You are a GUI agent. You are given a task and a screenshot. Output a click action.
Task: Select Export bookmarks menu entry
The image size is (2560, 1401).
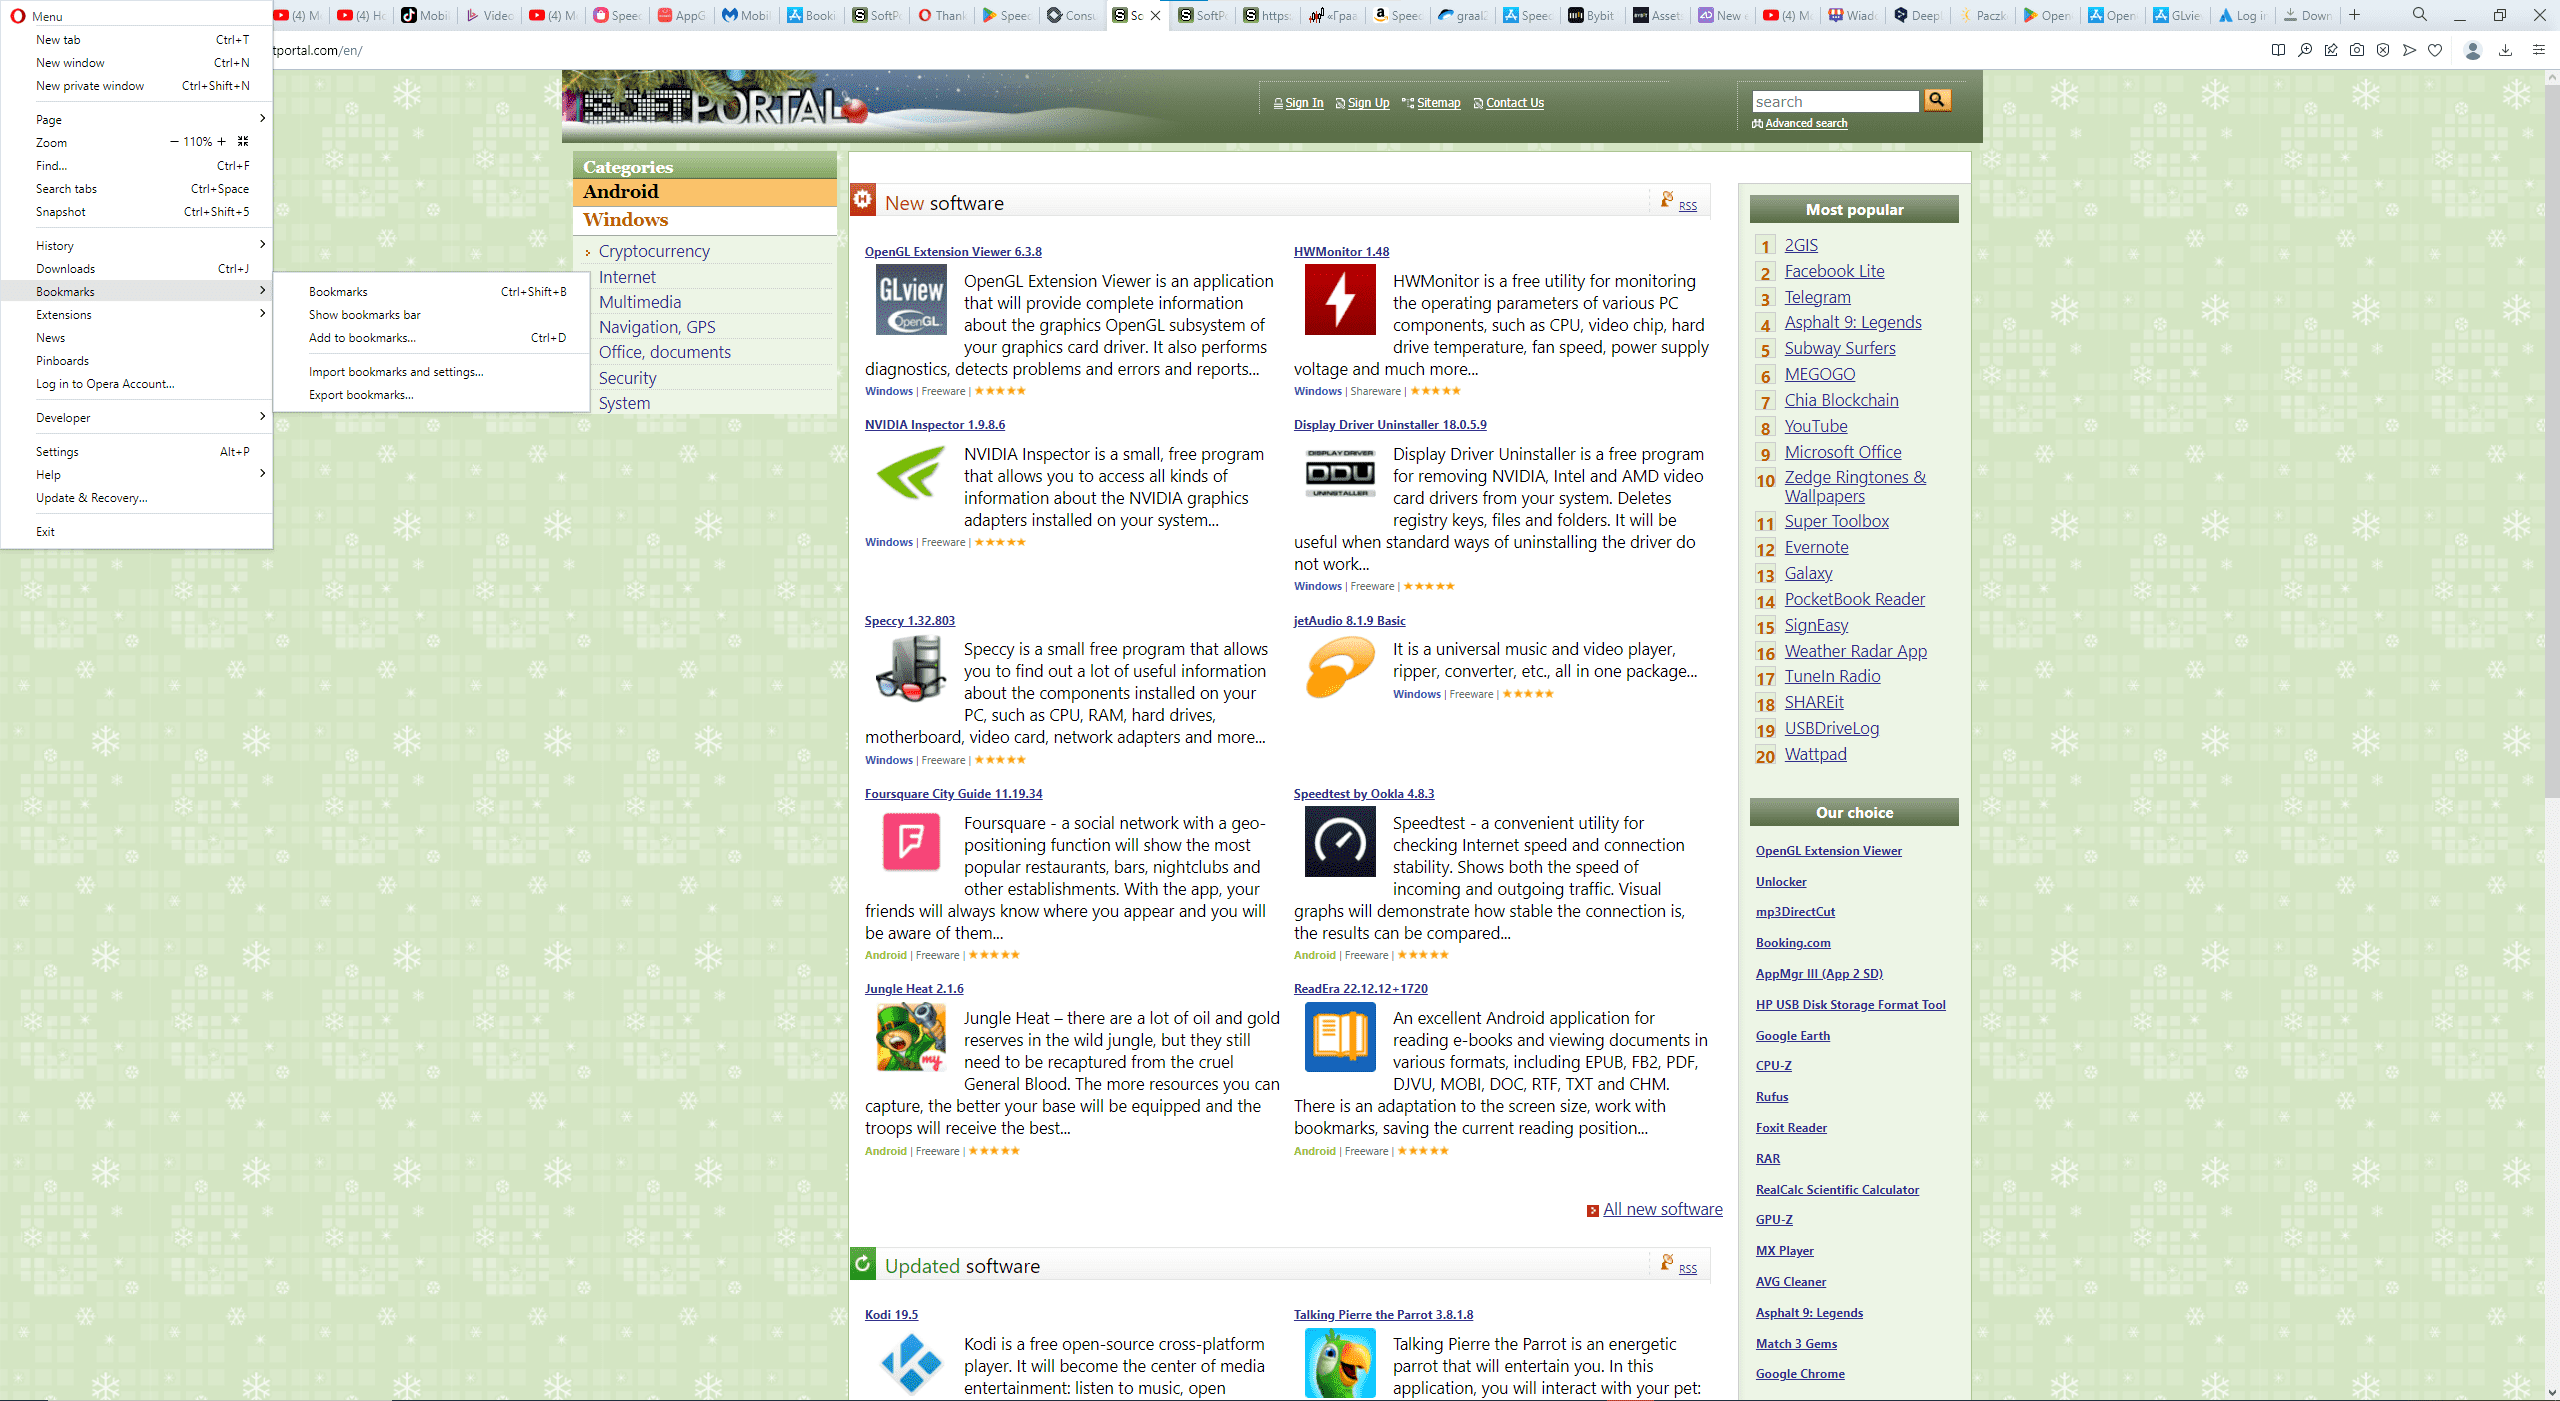coord(361,395)
